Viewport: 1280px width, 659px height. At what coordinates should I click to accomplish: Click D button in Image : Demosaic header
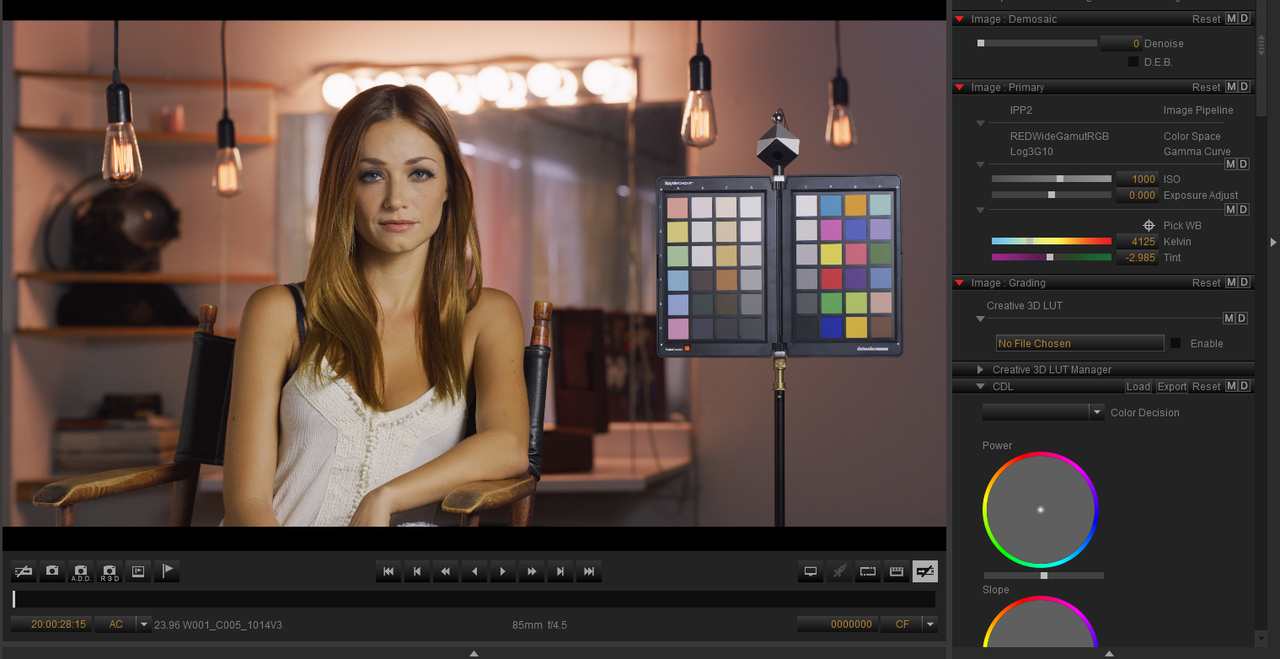click(x=1244, y=19)
